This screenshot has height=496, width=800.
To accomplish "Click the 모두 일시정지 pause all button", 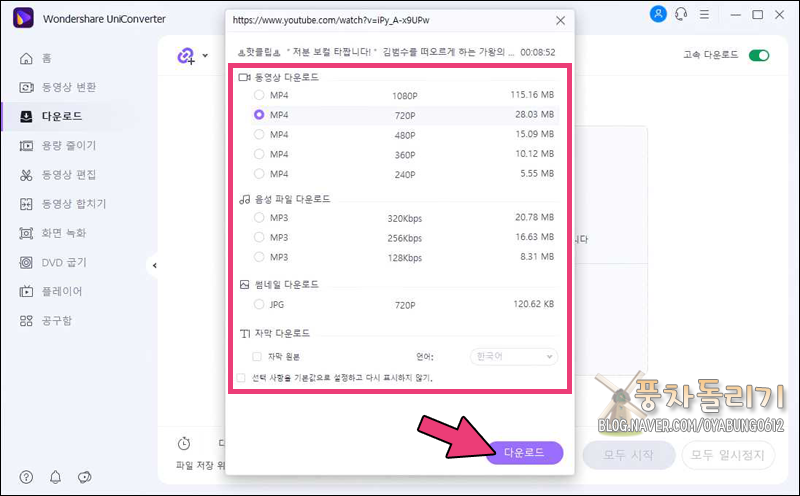I will click(728, 455).
